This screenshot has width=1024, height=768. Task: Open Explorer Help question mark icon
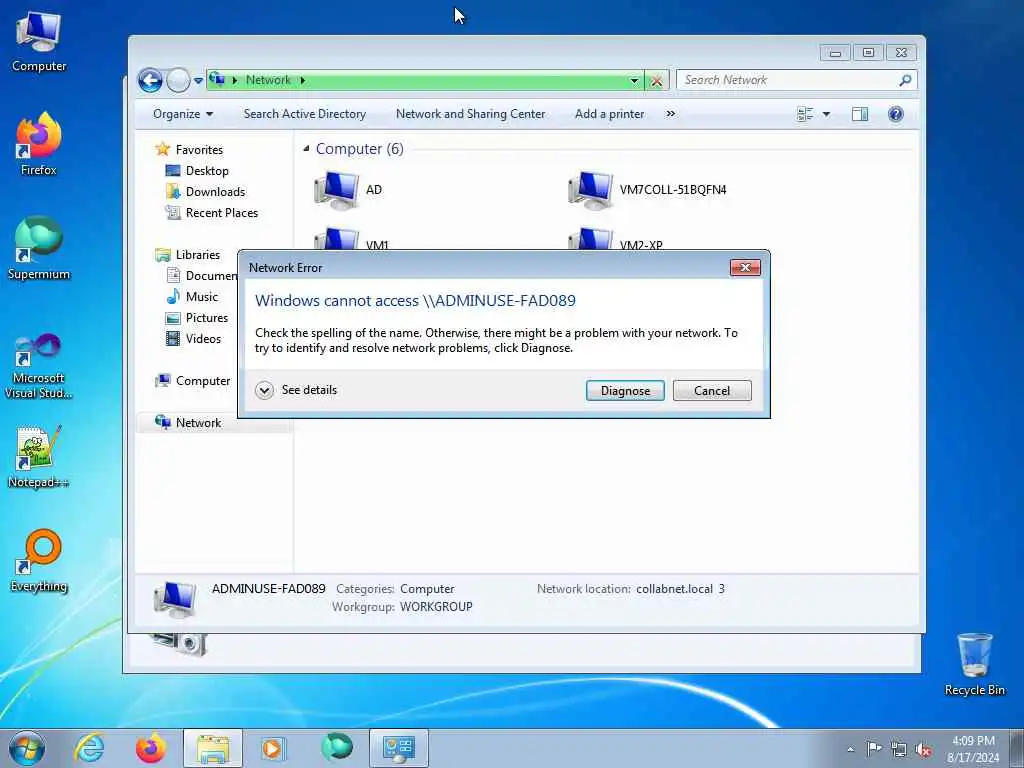tap(895, 114)
